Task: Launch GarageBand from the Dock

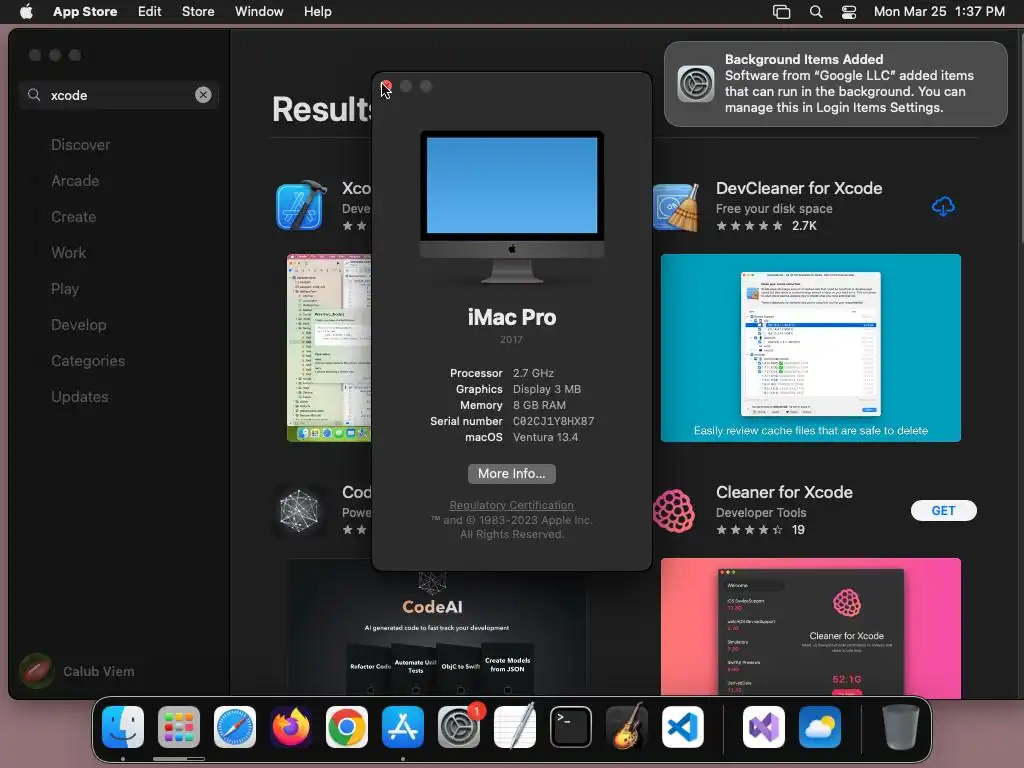Action: pyautogui.click(x=627, y=727)
